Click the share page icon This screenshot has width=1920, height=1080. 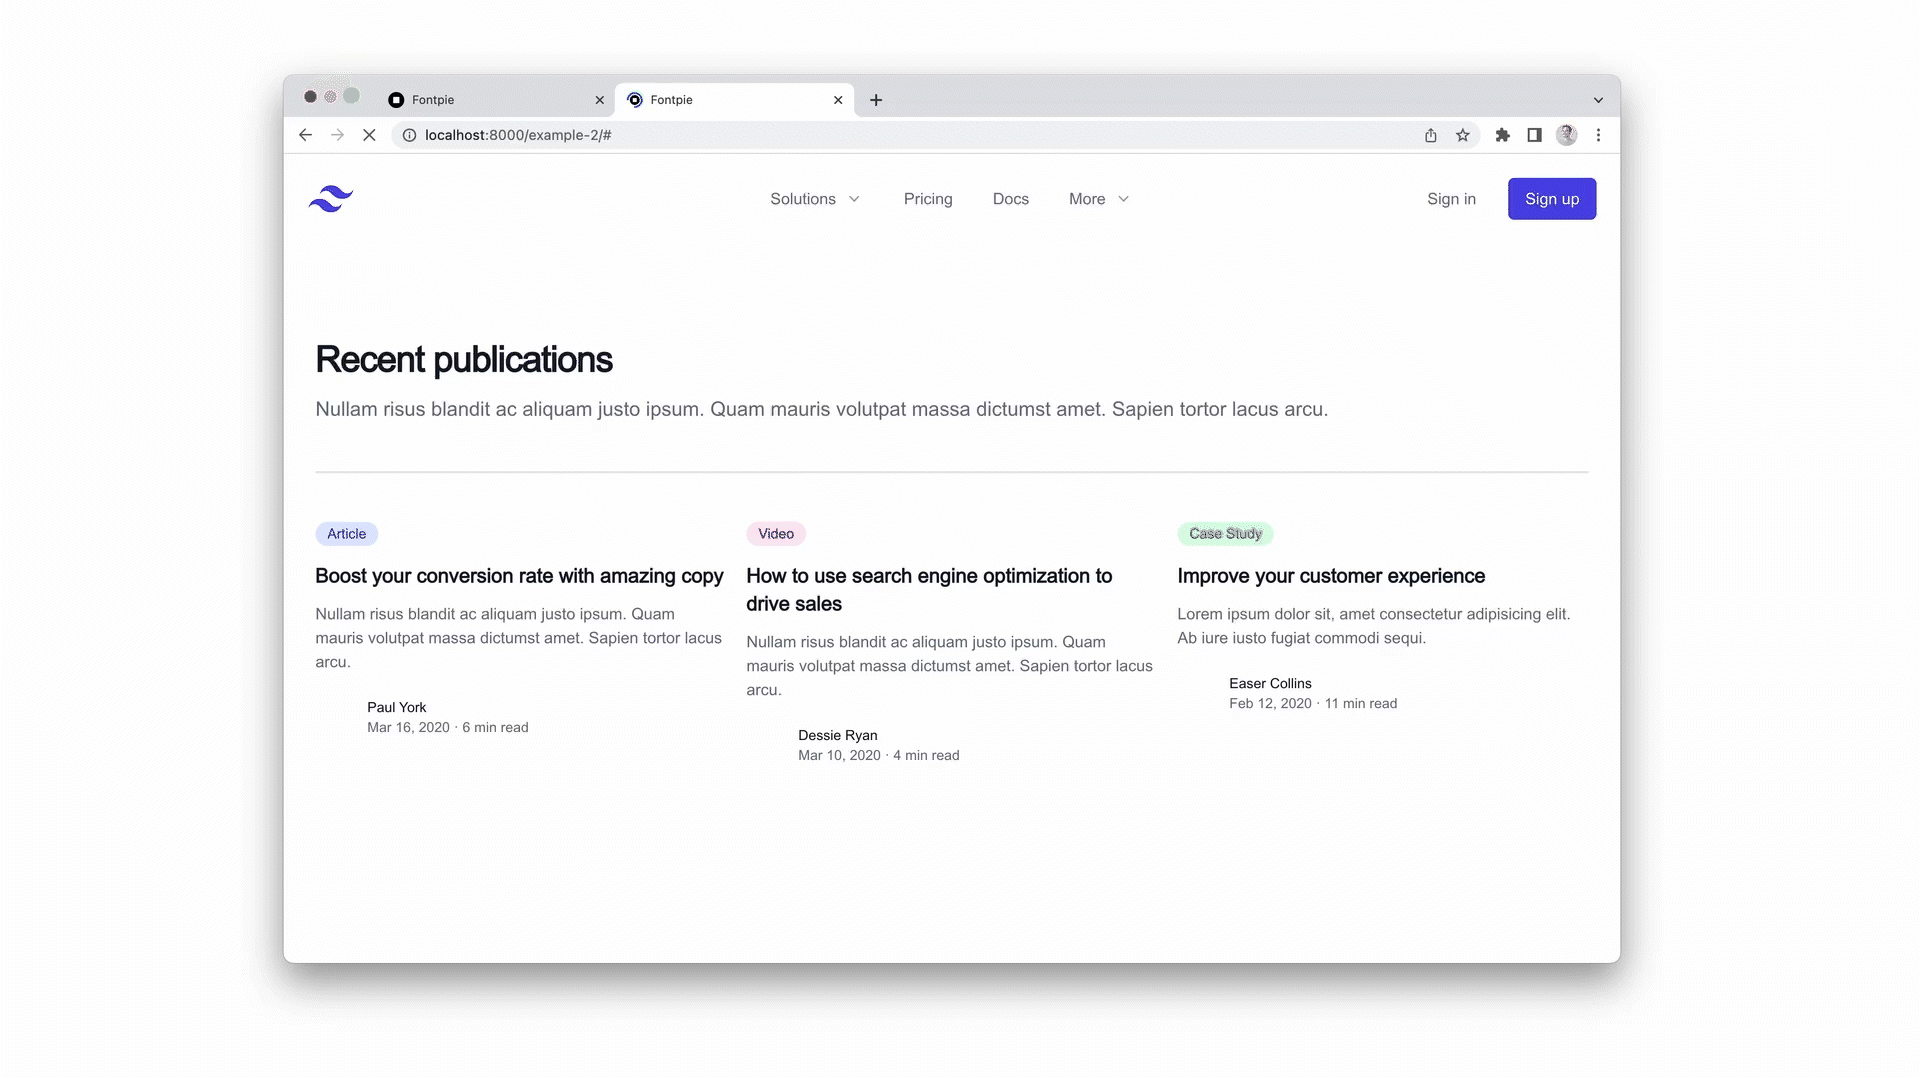pyautogui.click(x=1430, y=135)
